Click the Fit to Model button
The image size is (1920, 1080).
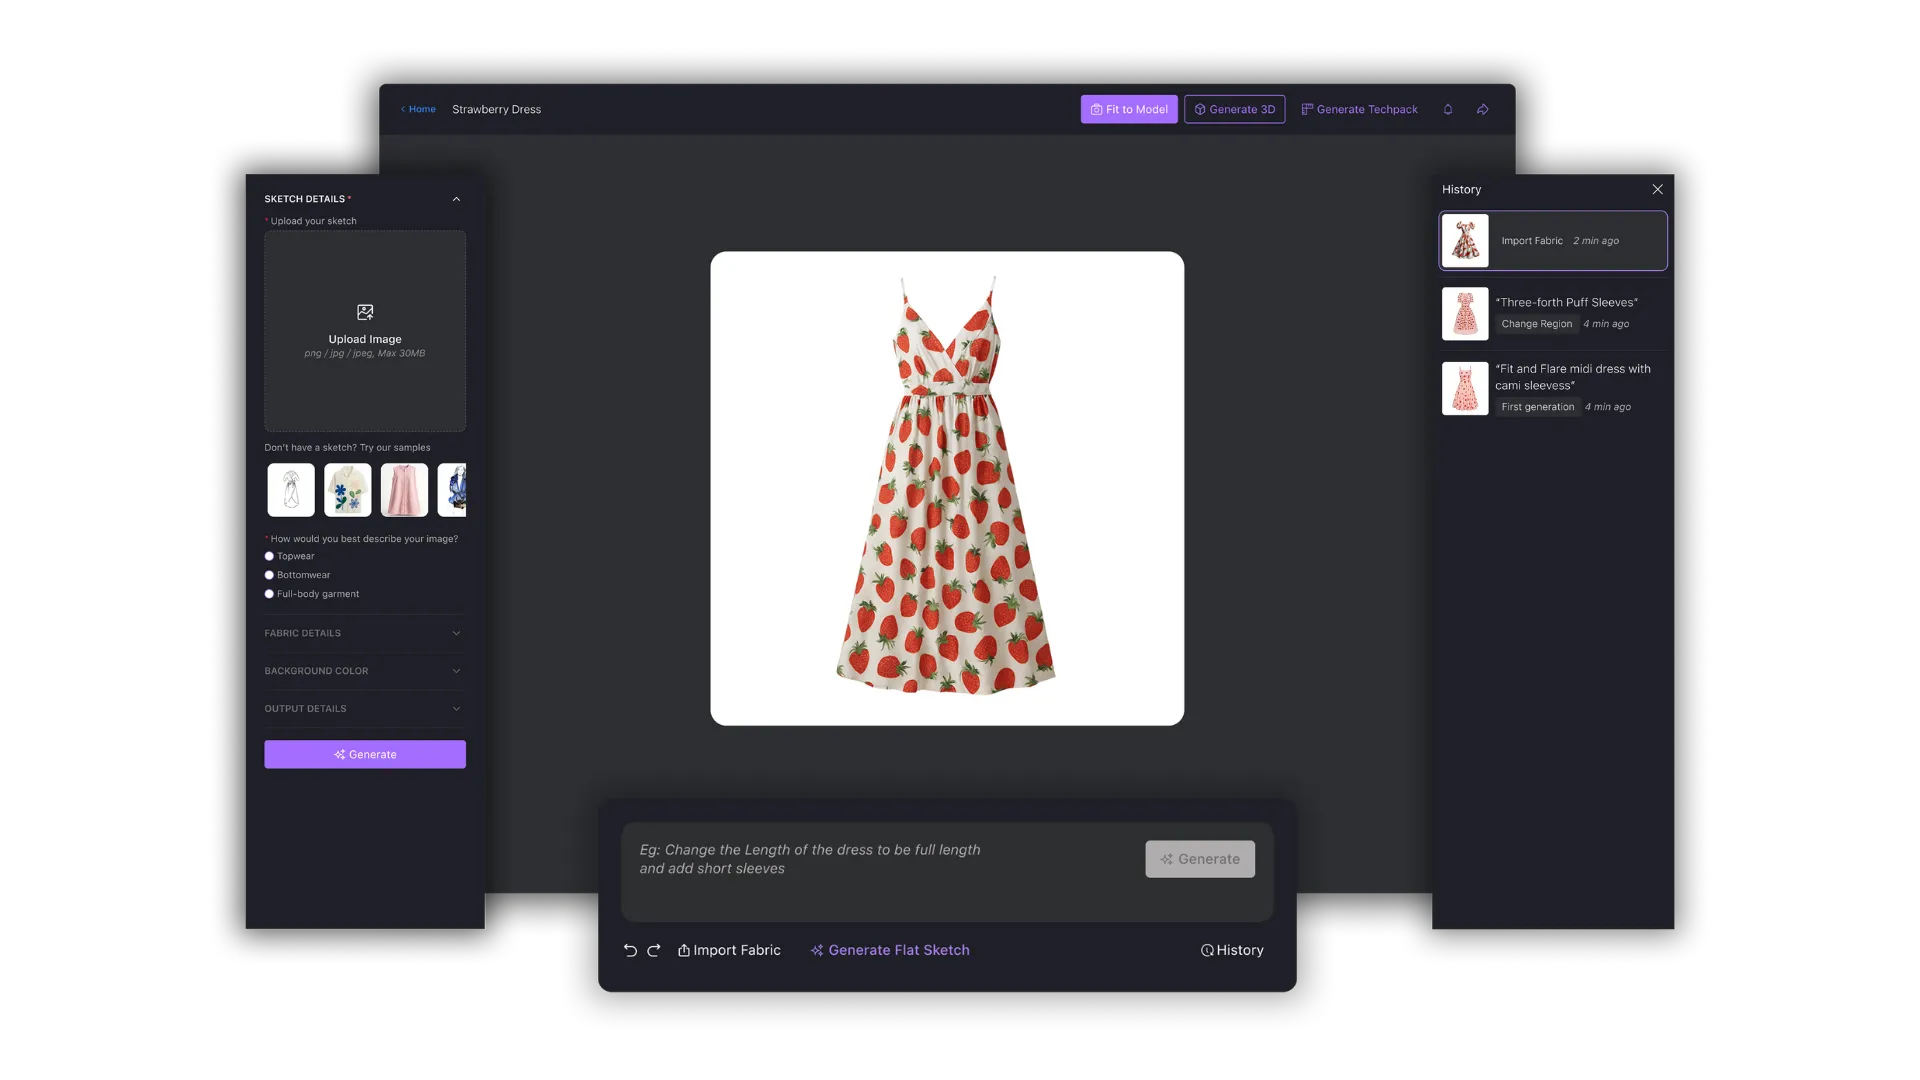[x=1128, y=109]
